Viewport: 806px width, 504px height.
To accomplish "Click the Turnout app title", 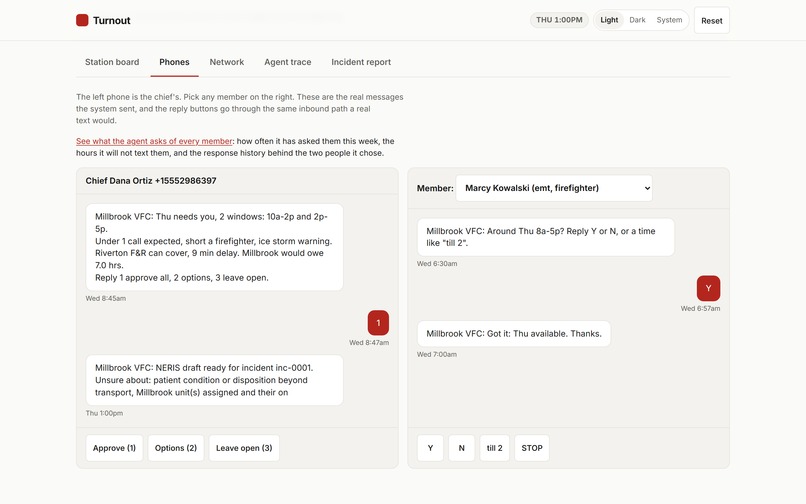I will tap(112, 21).
